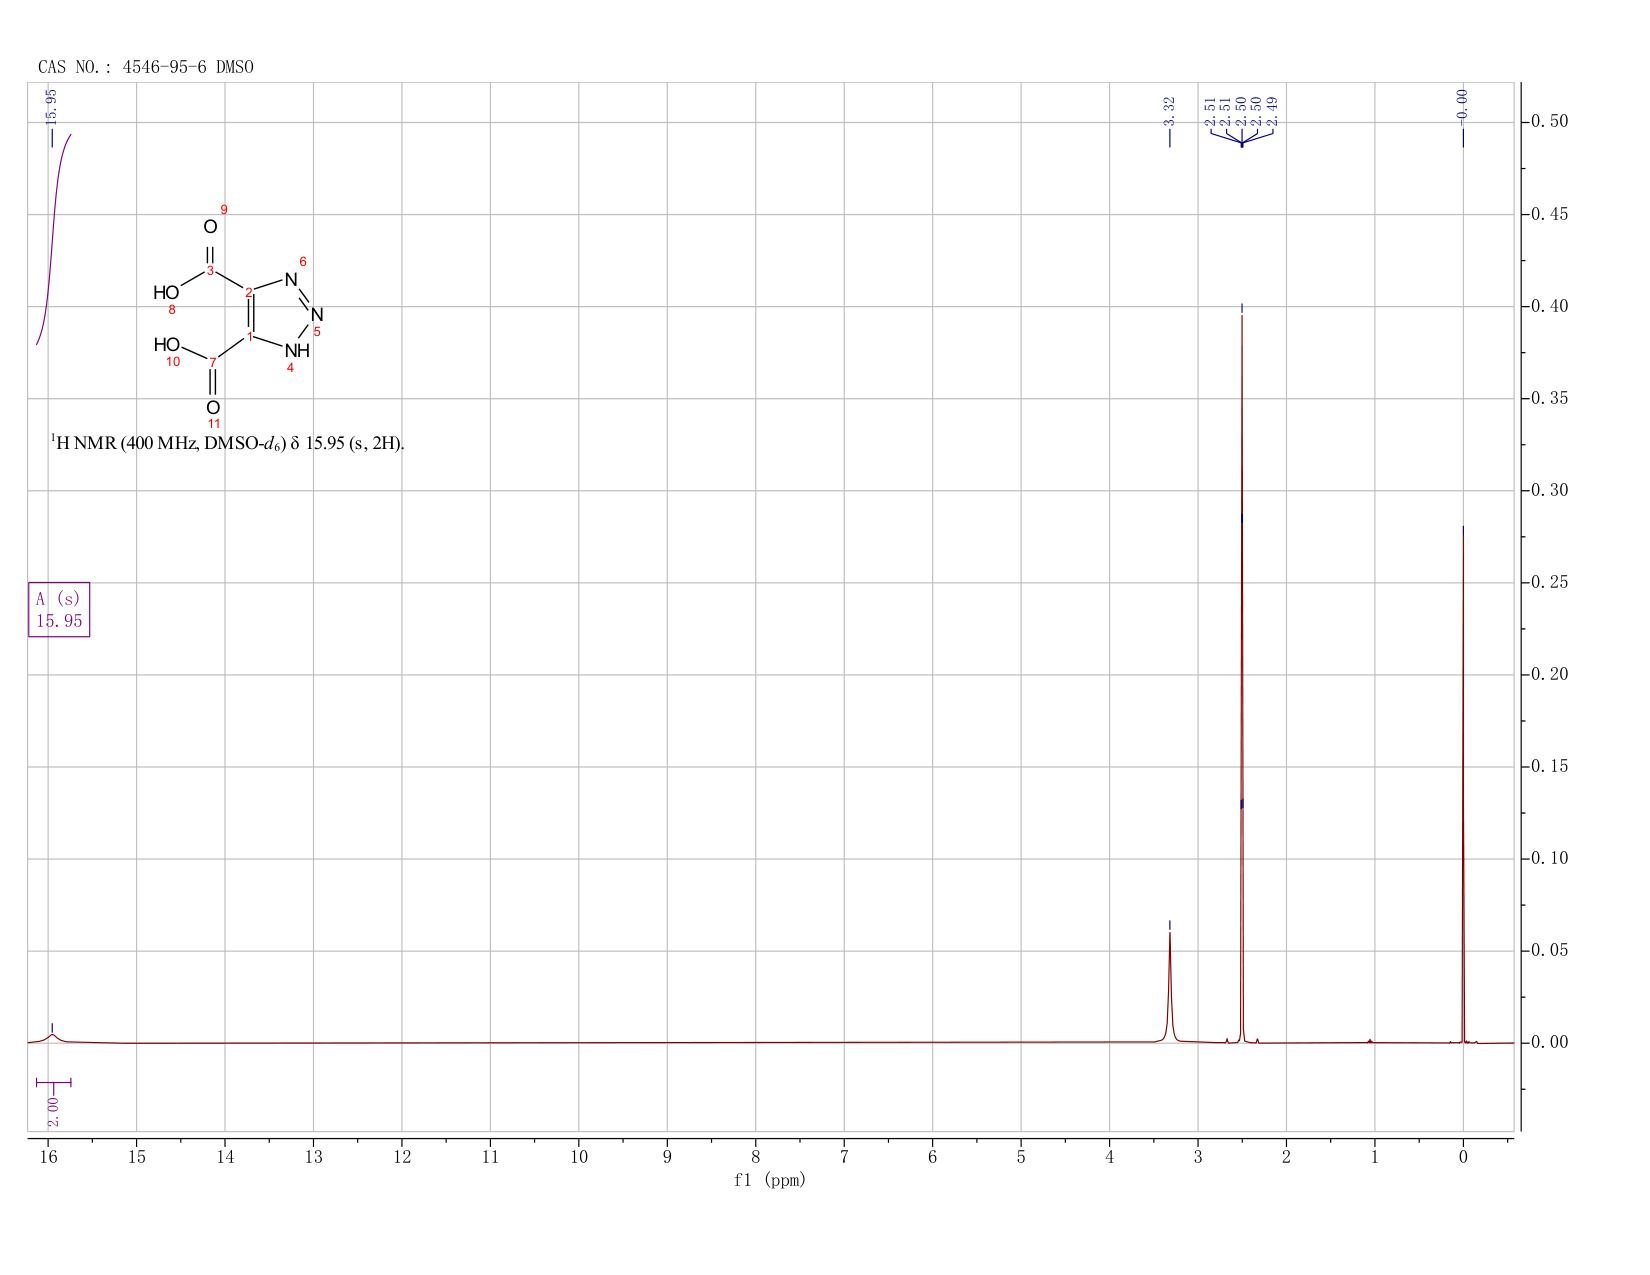
Task: Click the 10 tick label on ppm axis
Action: coord(579,1157)
